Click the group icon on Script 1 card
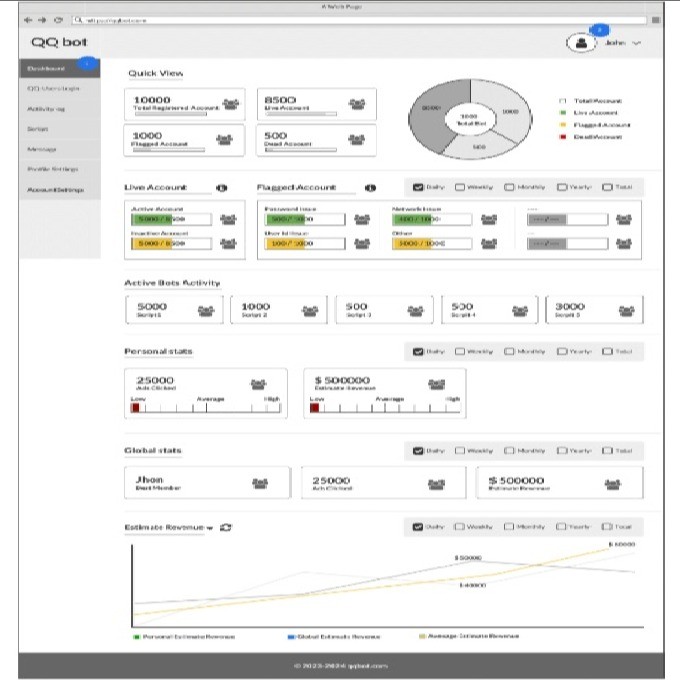Screen dimensions: 680x680 point(206,310)
